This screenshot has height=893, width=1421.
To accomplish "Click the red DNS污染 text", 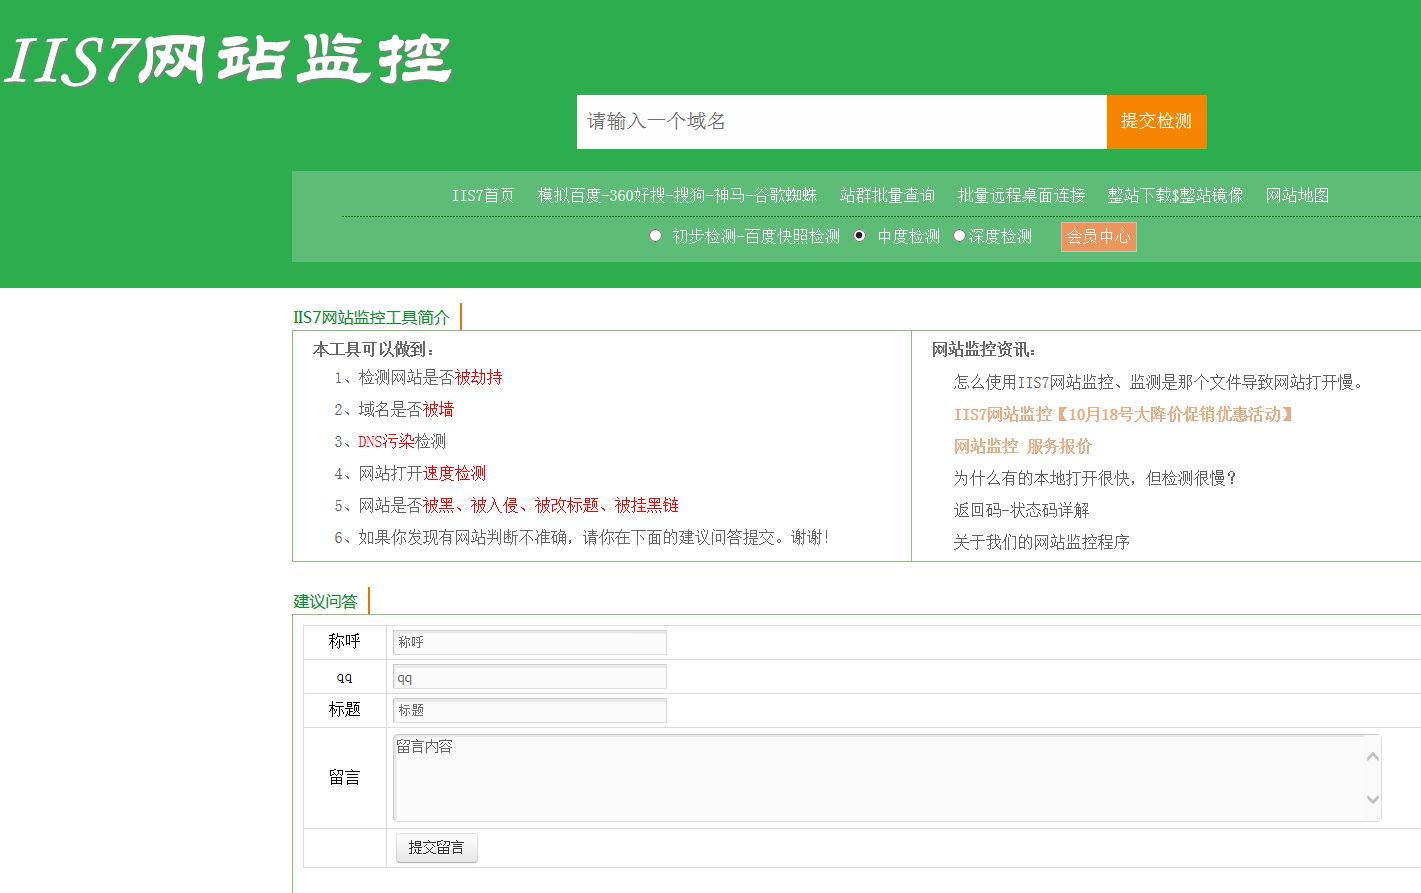I will [386, 441].
